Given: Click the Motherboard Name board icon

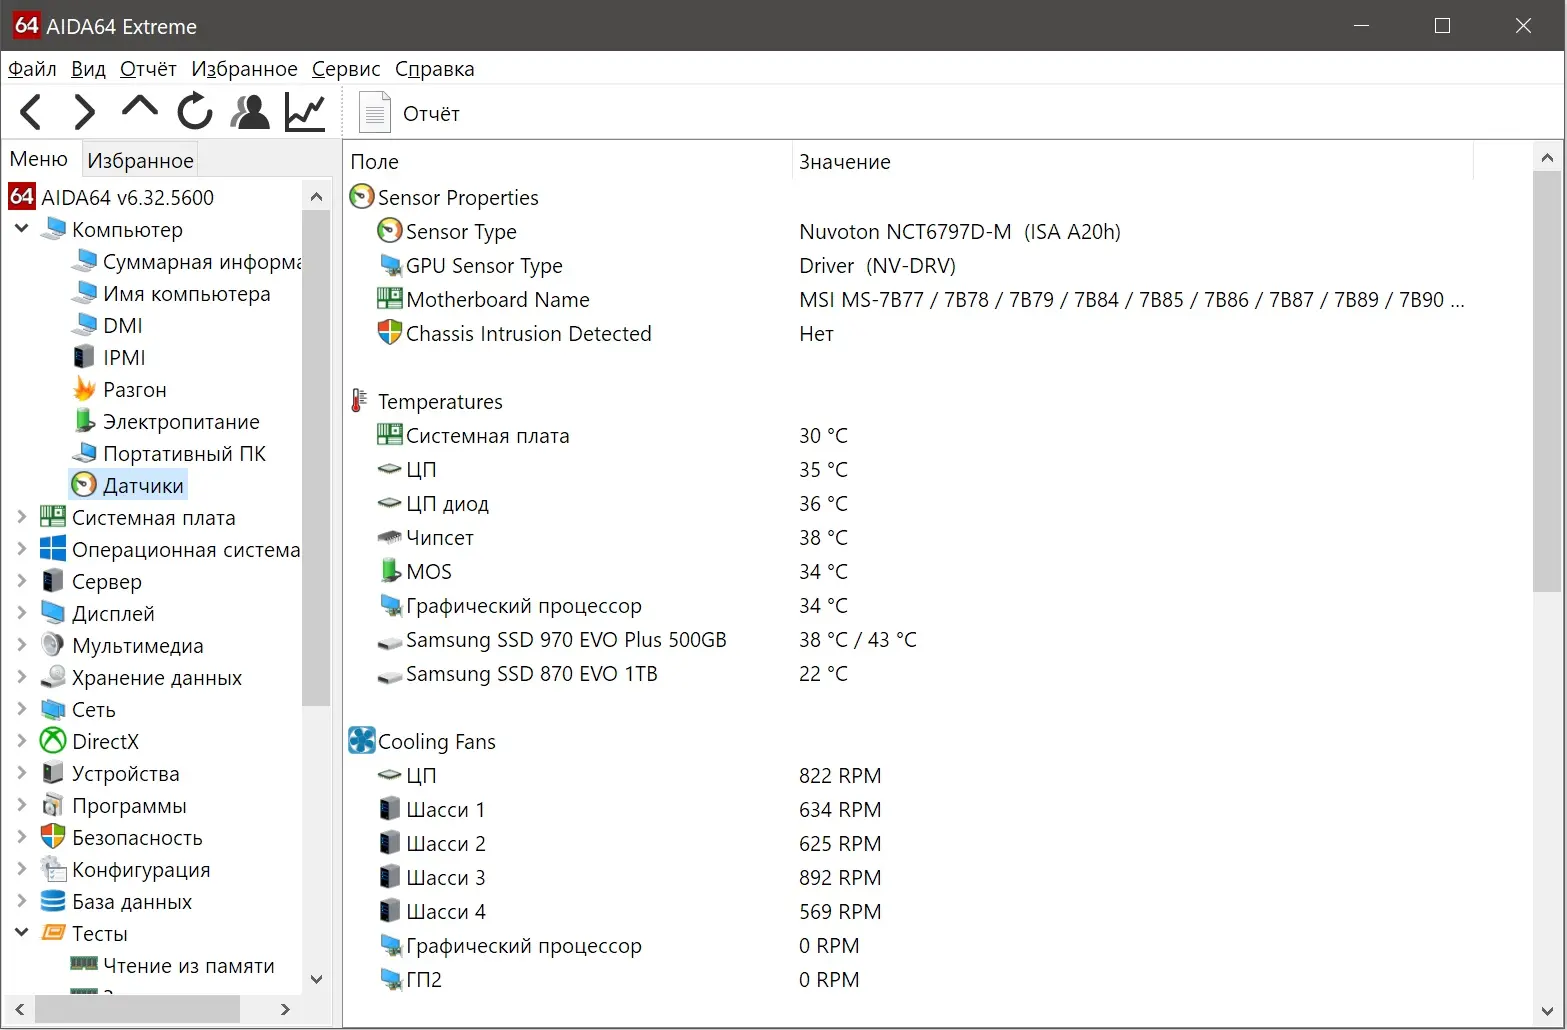Looking at the screenshot, I should (389, 299).
